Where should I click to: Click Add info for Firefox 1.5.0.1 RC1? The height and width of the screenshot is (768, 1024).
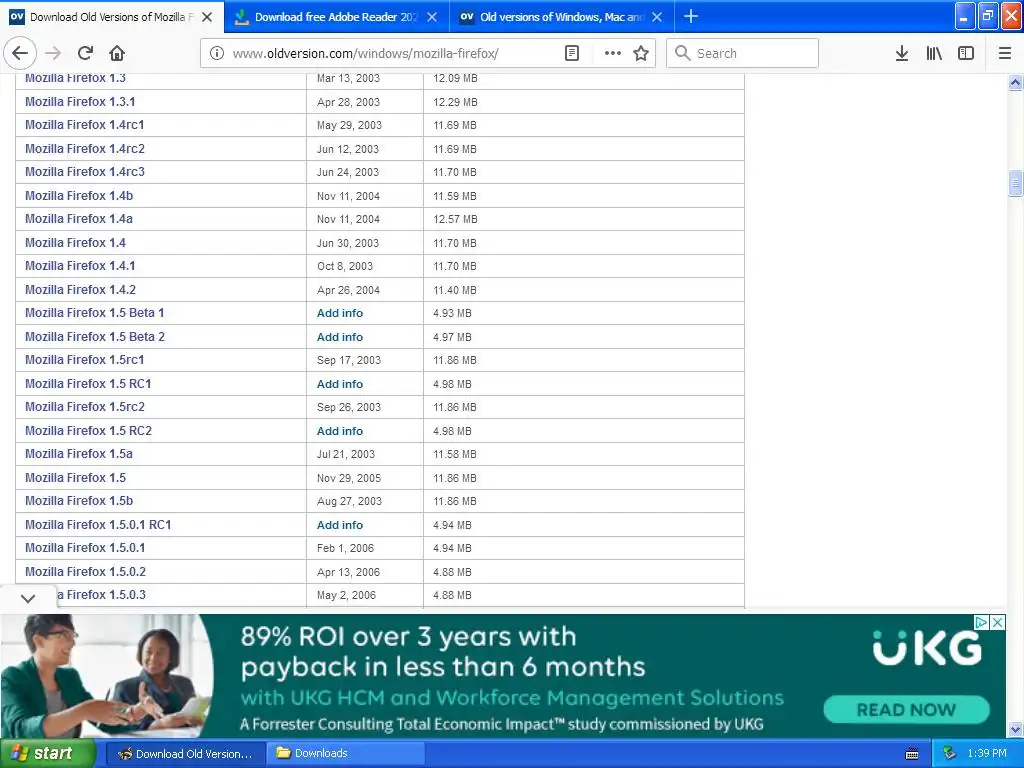340,525
